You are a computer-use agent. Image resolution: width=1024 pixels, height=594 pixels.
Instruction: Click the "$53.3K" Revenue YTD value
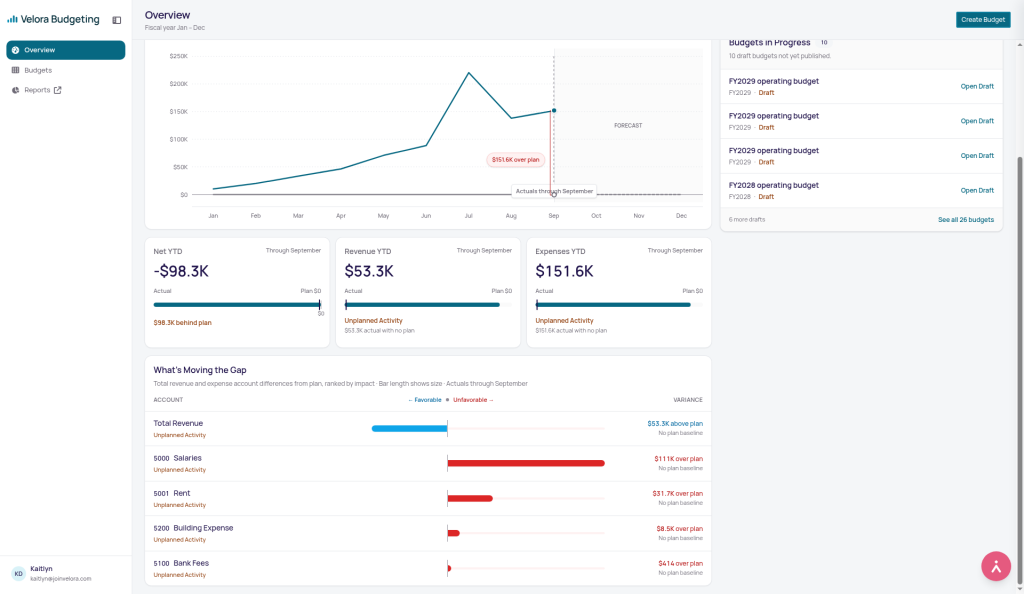369,272
